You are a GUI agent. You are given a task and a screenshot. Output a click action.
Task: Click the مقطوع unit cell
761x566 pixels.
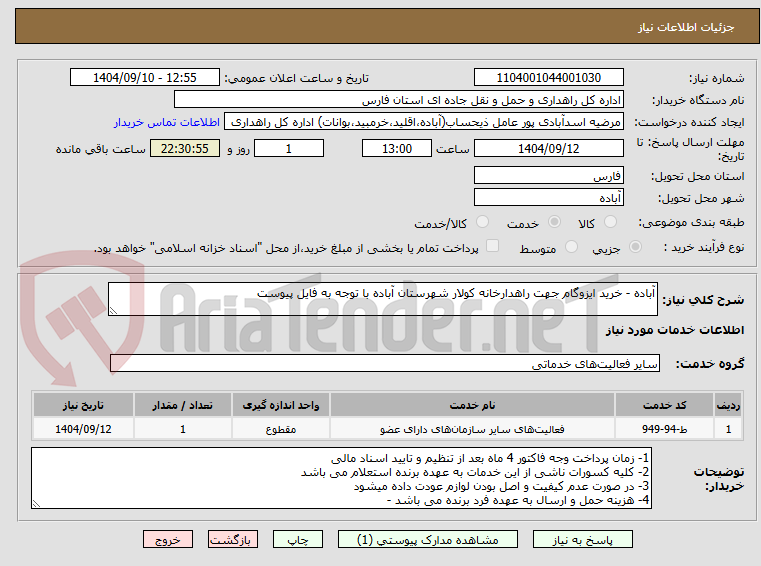281,429
